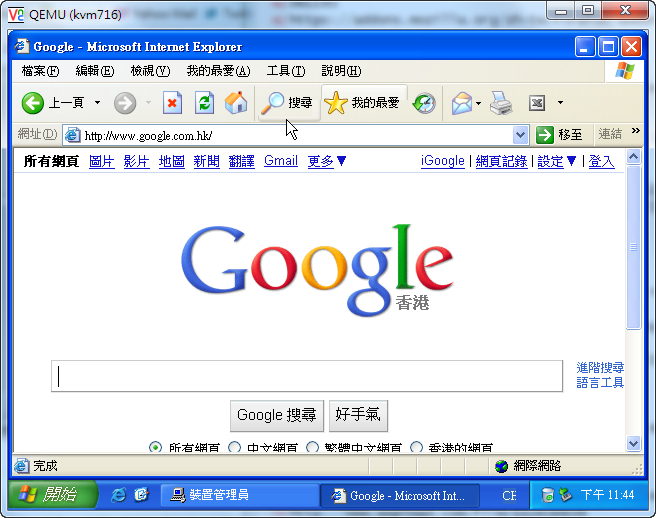Click the Google 搜尋 button
The image size is (656, 518).
(x=277, y=415)
